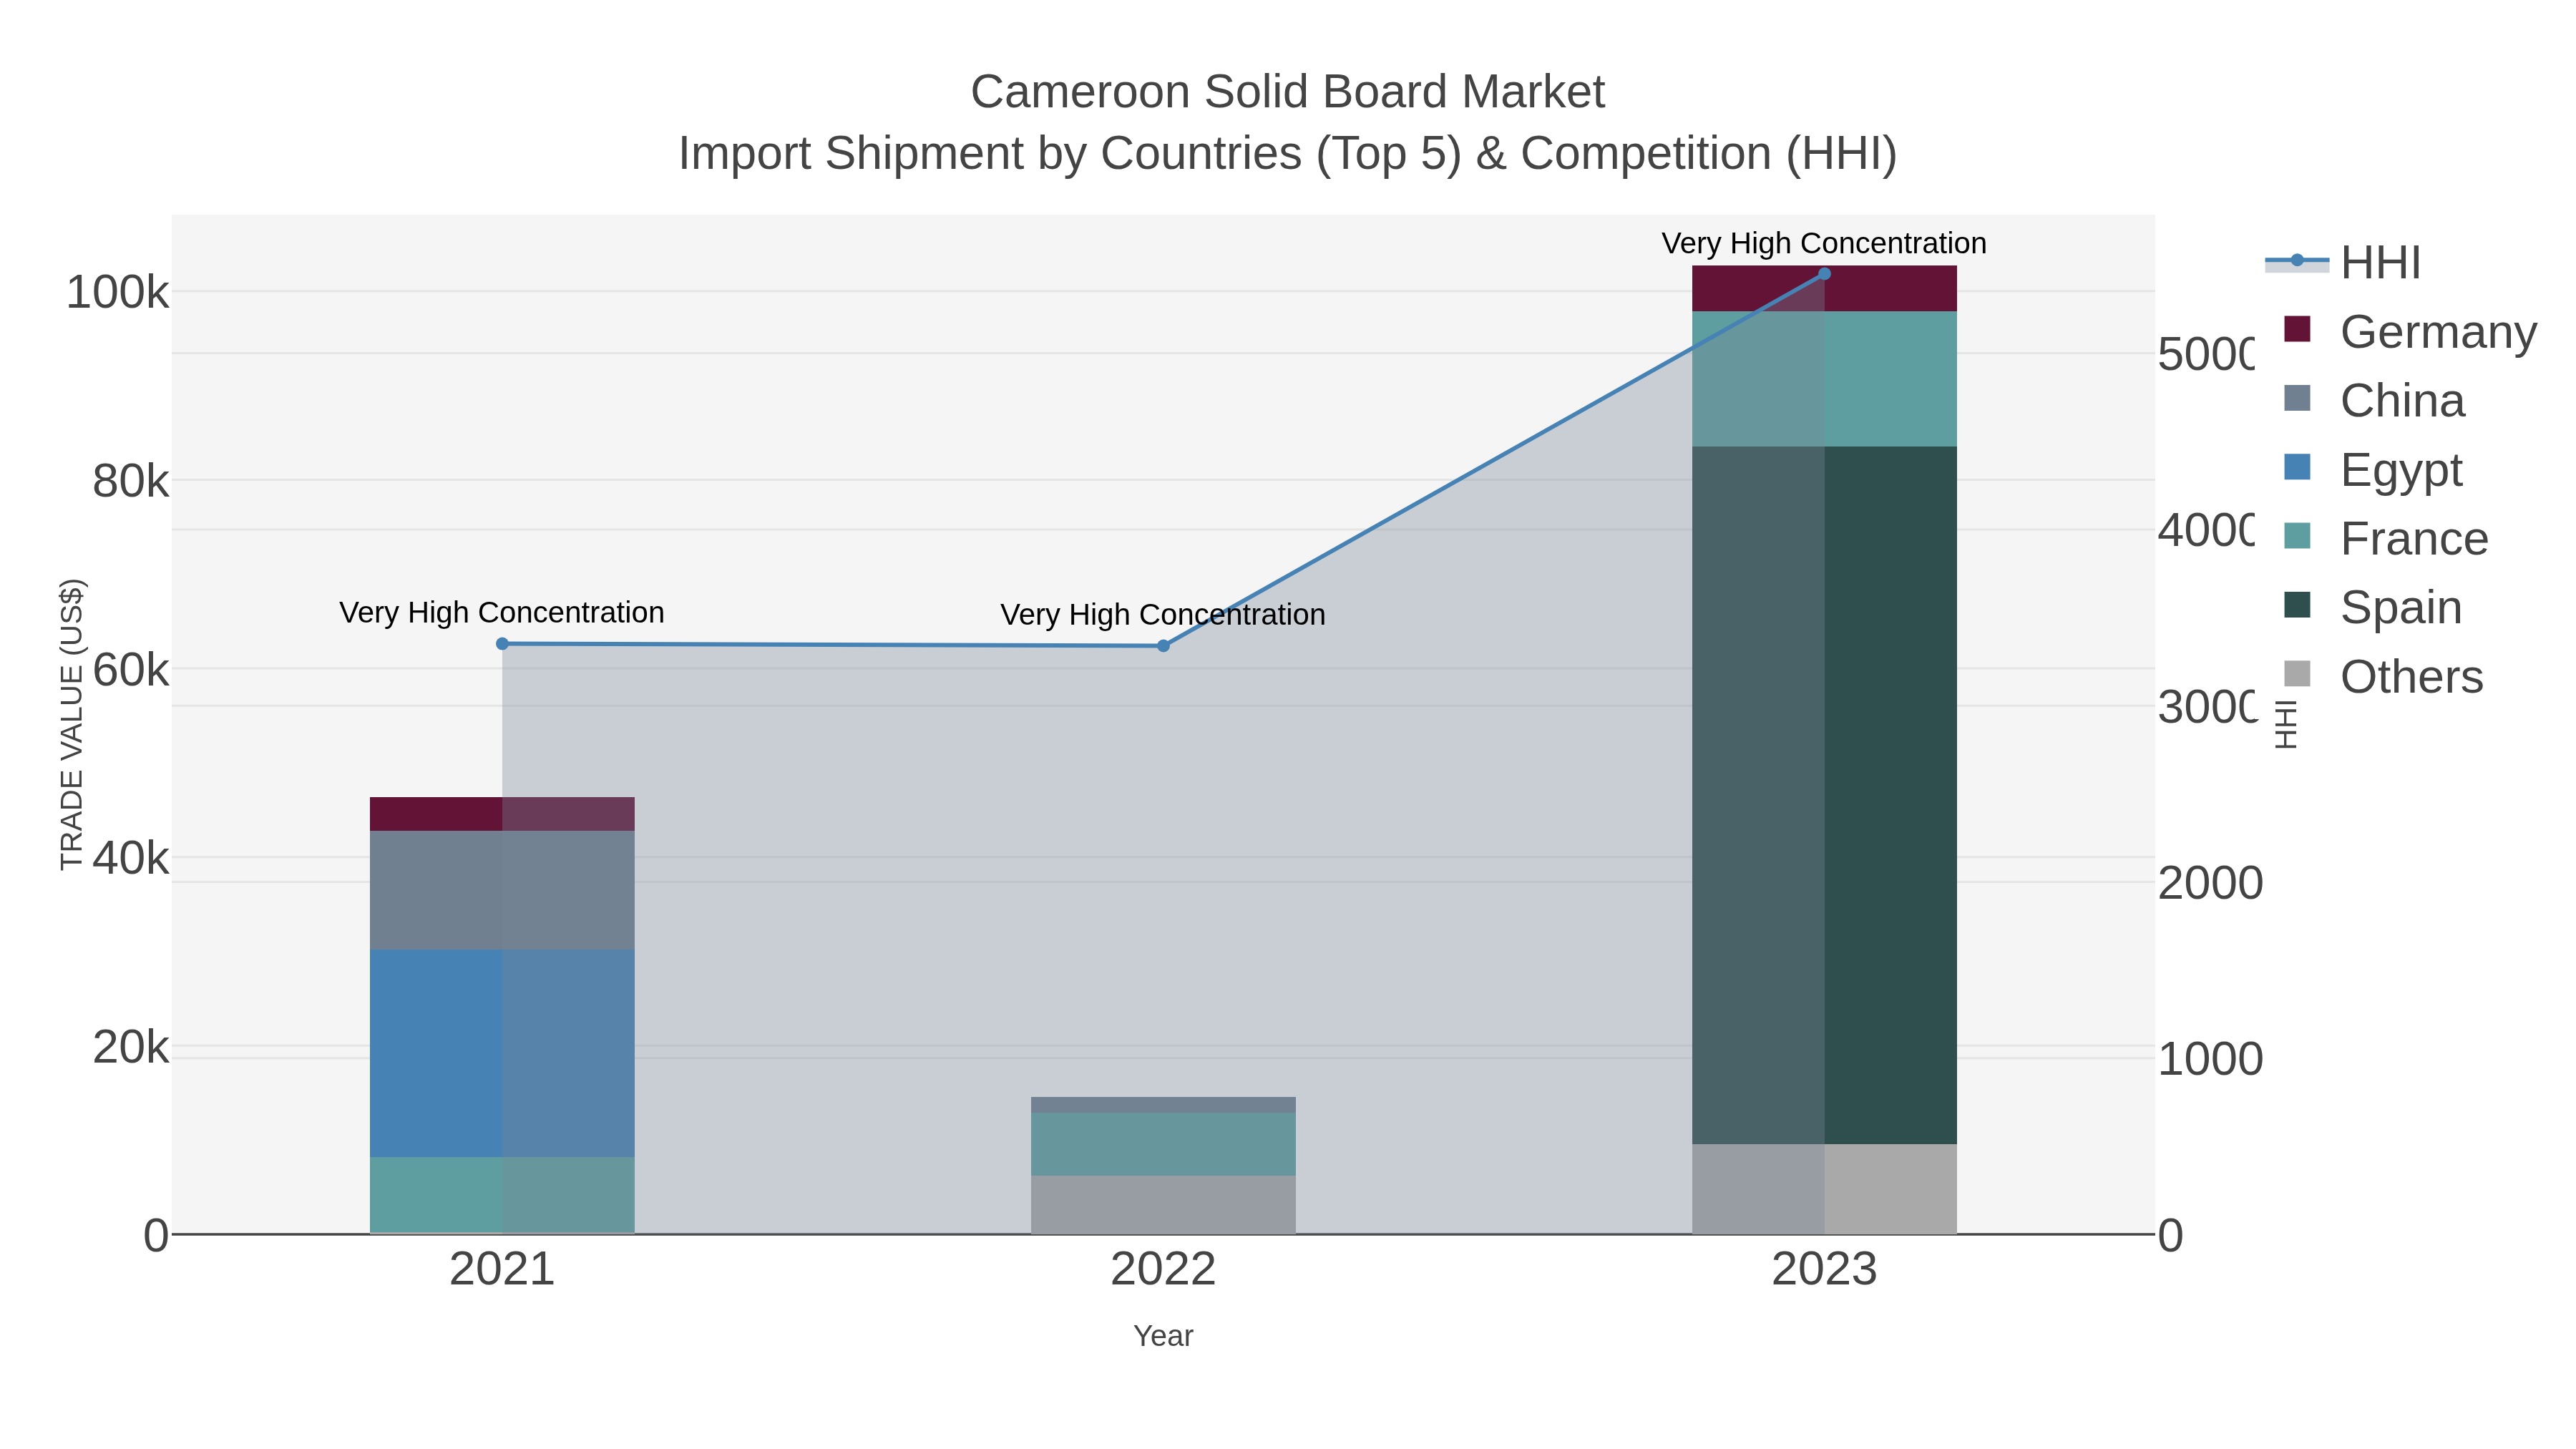Toggle China series in the legend
The width and height of the screenshot is (2576, 1449).
(x=2374, y=400)
